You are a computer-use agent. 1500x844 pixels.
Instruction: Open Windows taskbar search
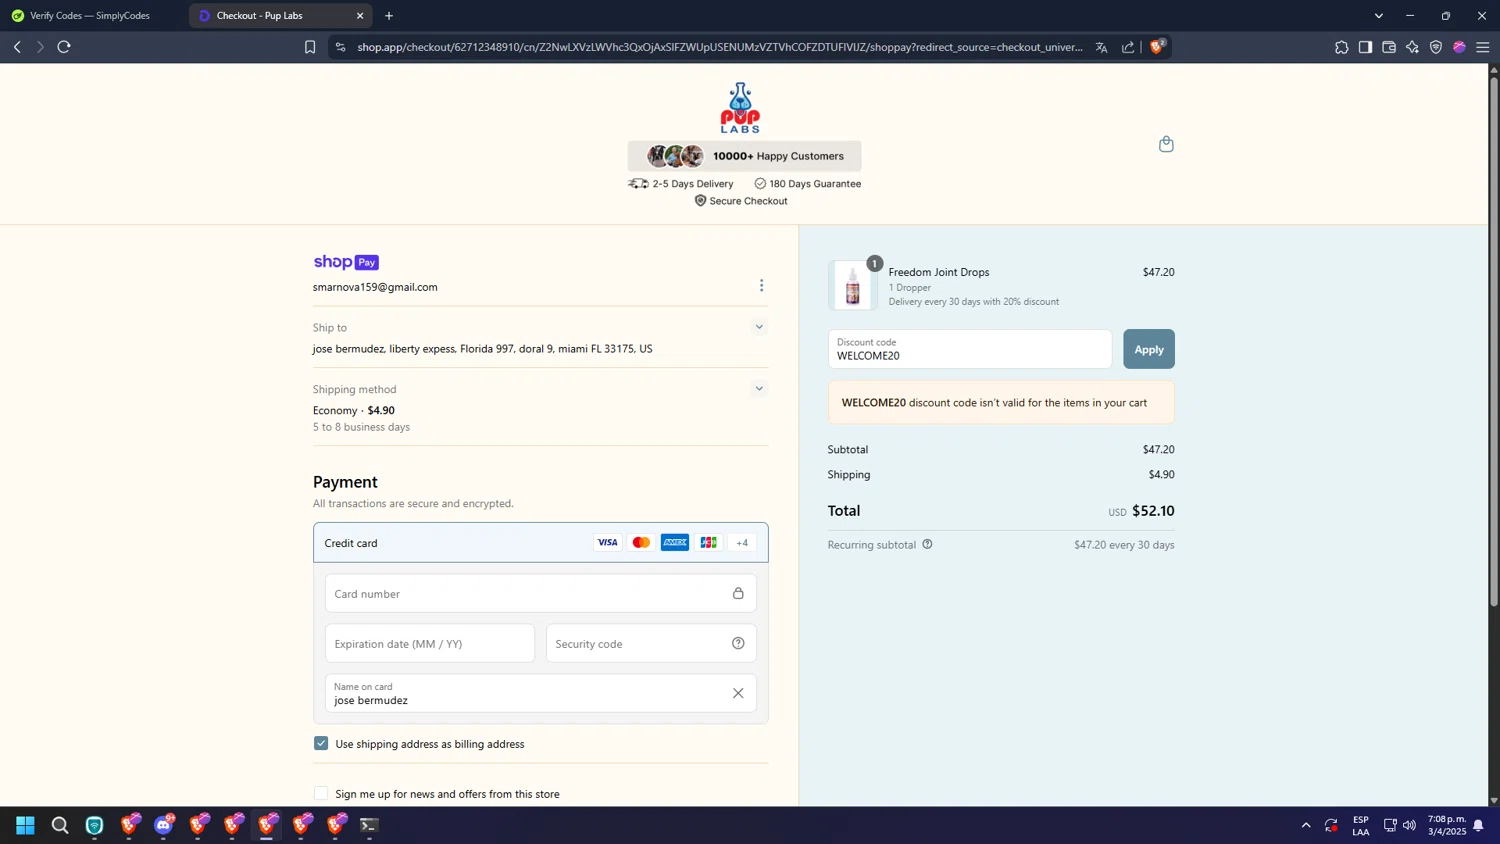coord(60,825)
